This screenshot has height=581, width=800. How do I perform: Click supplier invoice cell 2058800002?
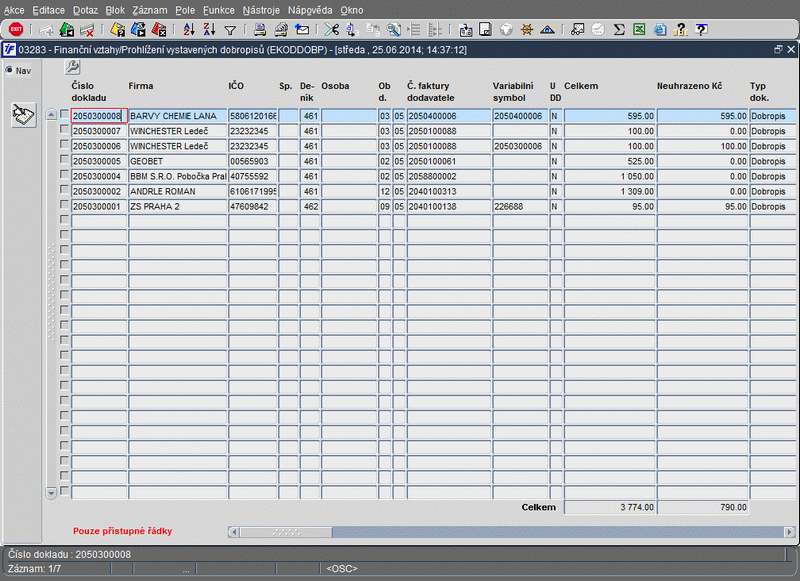449,176
